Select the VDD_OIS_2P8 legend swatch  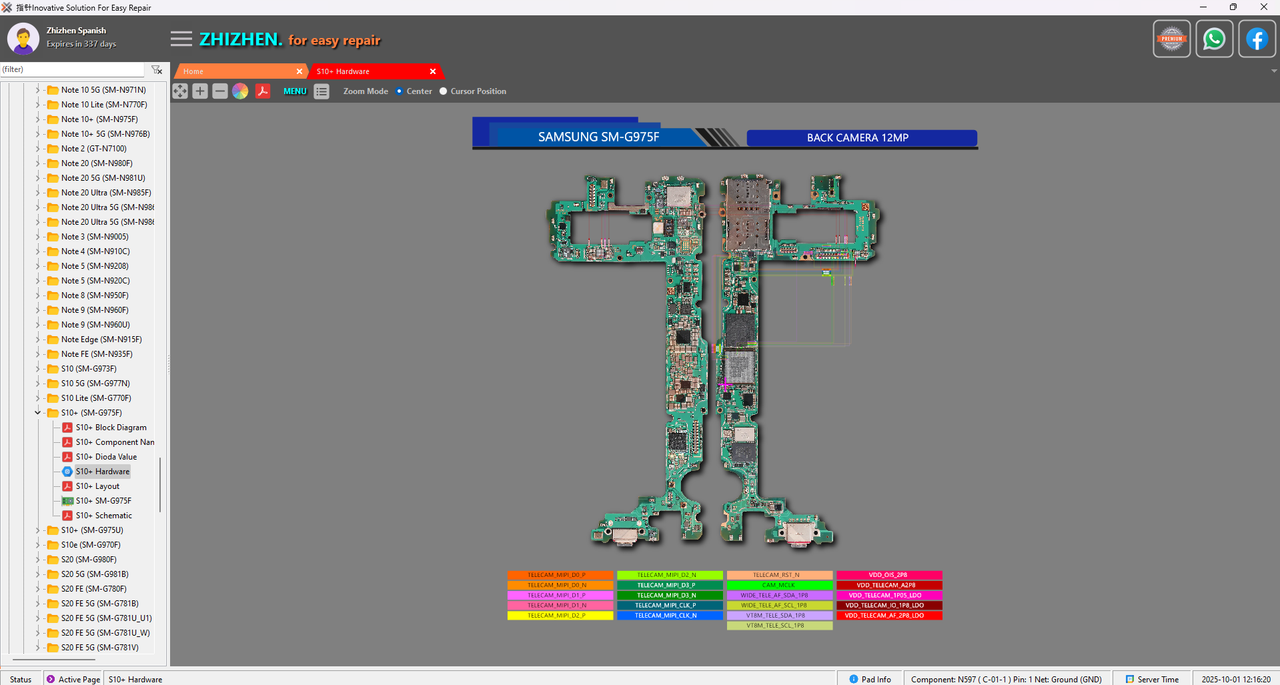click(889, 575)
